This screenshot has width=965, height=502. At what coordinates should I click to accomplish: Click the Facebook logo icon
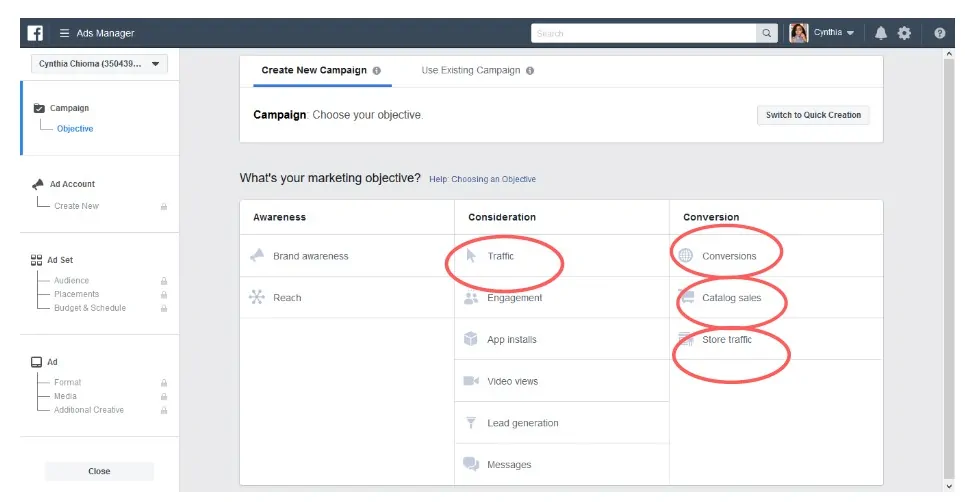tap(35, 33)
